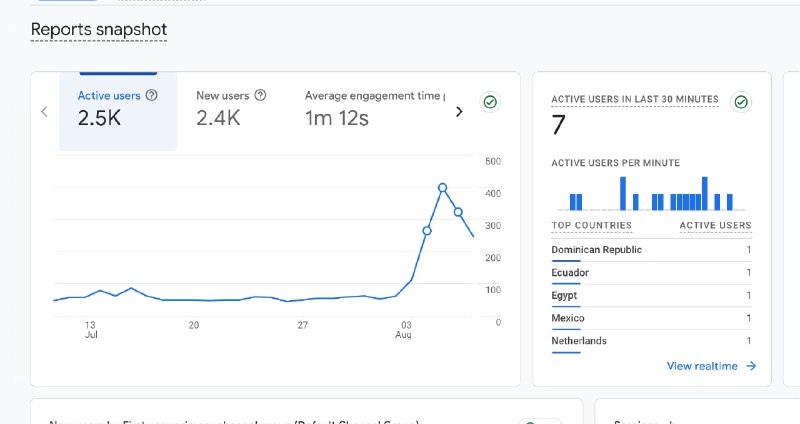Select the Dominican Republic country row

pos(652,250)
